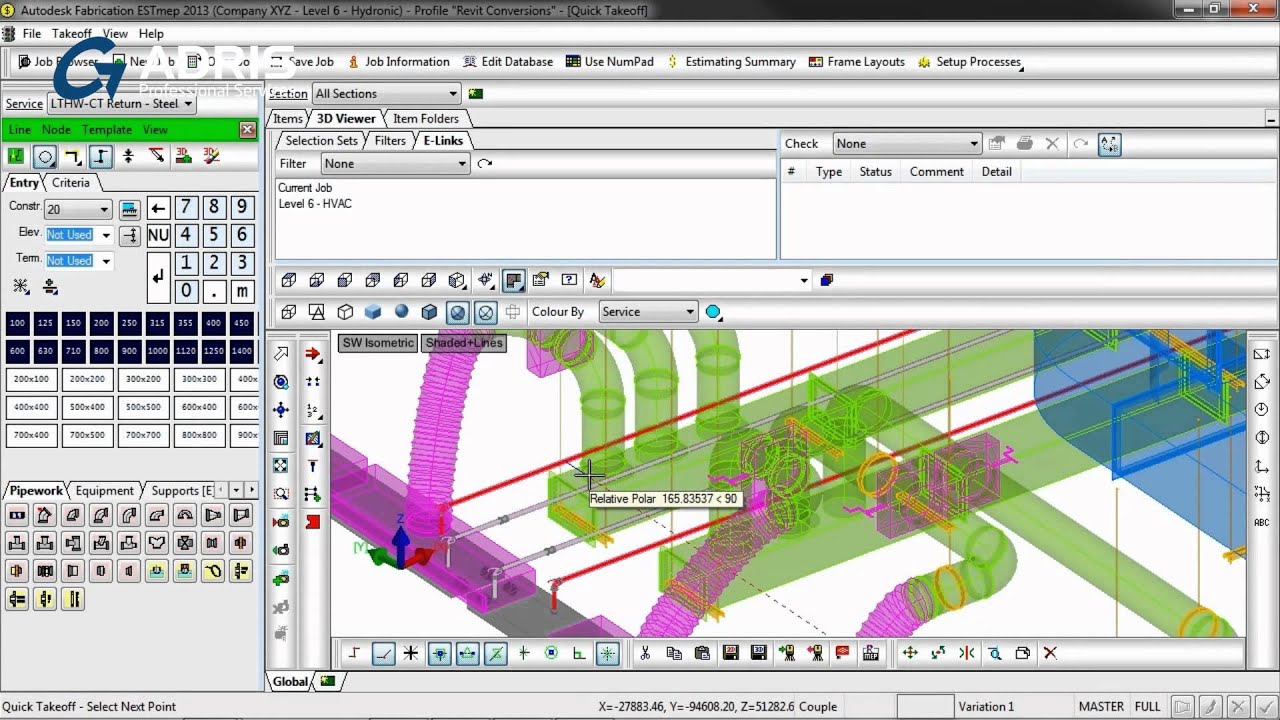Click the text annotation pencil icon
This screenshot has height=720, width=1280.
click(597, 280)
